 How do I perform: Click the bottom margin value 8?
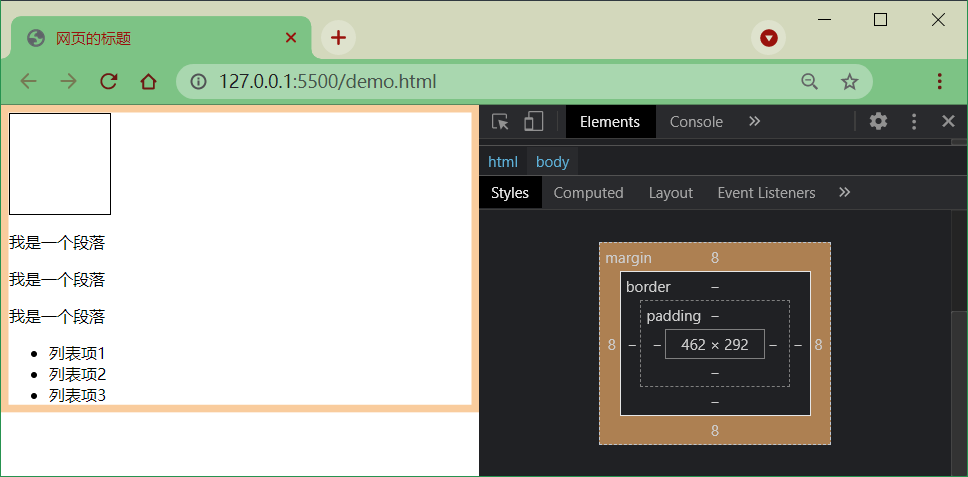coord(715,431)
